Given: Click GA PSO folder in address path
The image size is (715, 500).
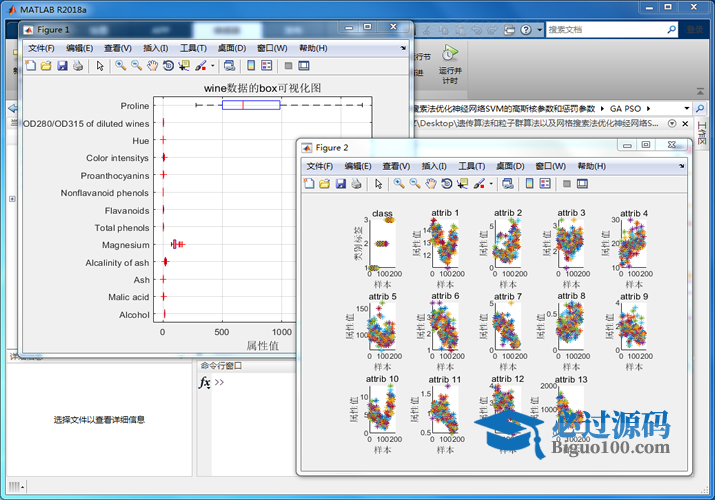Looking at the screenshot, I should 625,108.
